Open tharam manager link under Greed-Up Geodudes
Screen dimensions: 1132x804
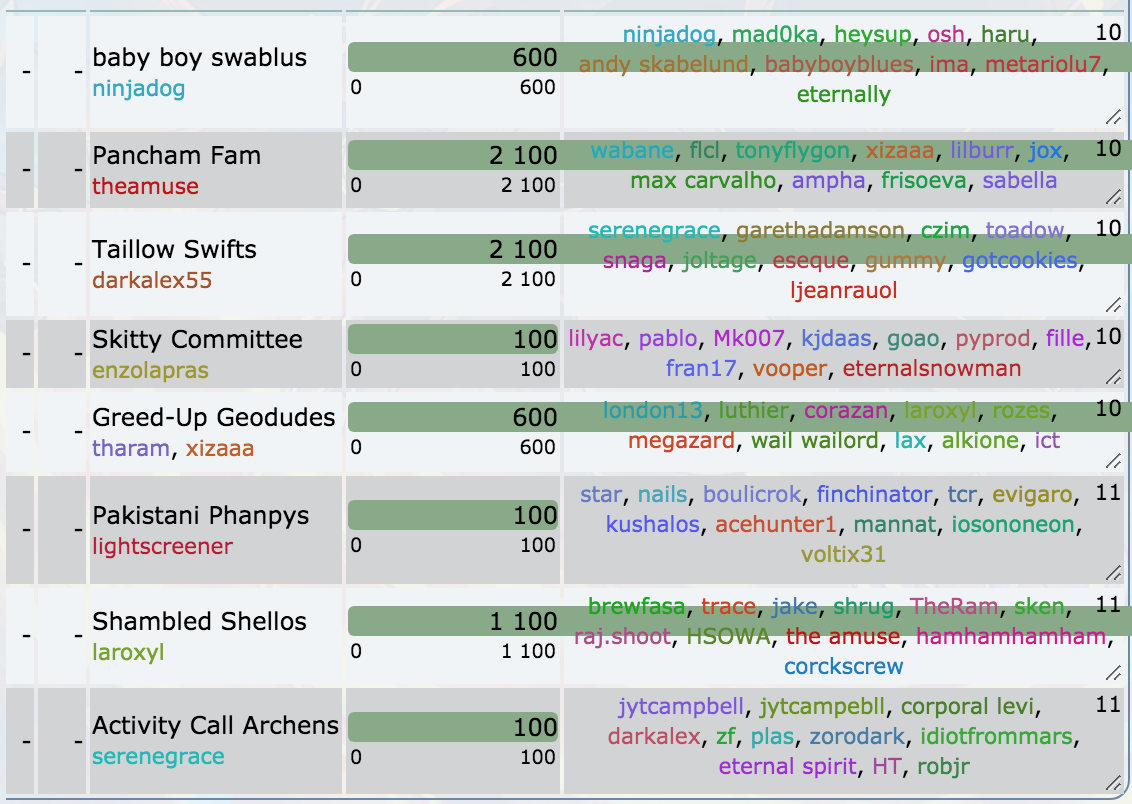(x=131, y=448)
